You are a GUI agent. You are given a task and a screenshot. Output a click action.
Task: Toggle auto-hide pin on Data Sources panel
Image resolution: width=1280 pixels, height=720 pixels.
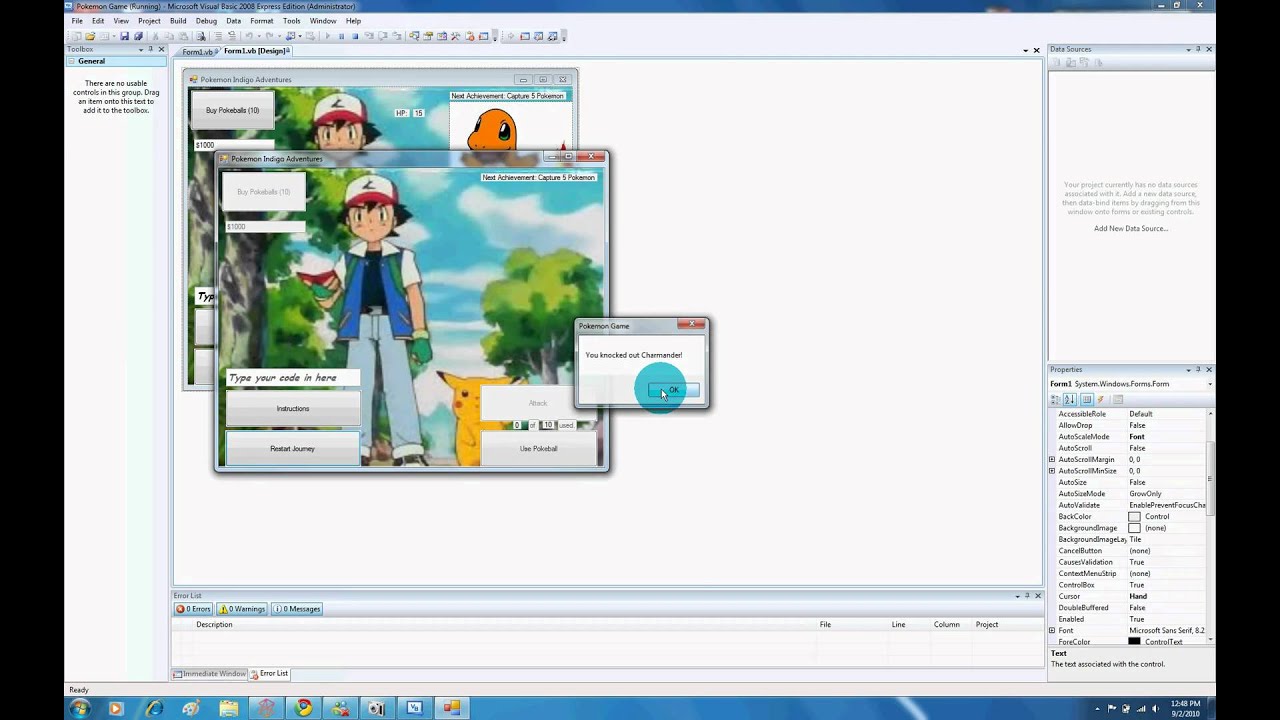click(1198, 49)
